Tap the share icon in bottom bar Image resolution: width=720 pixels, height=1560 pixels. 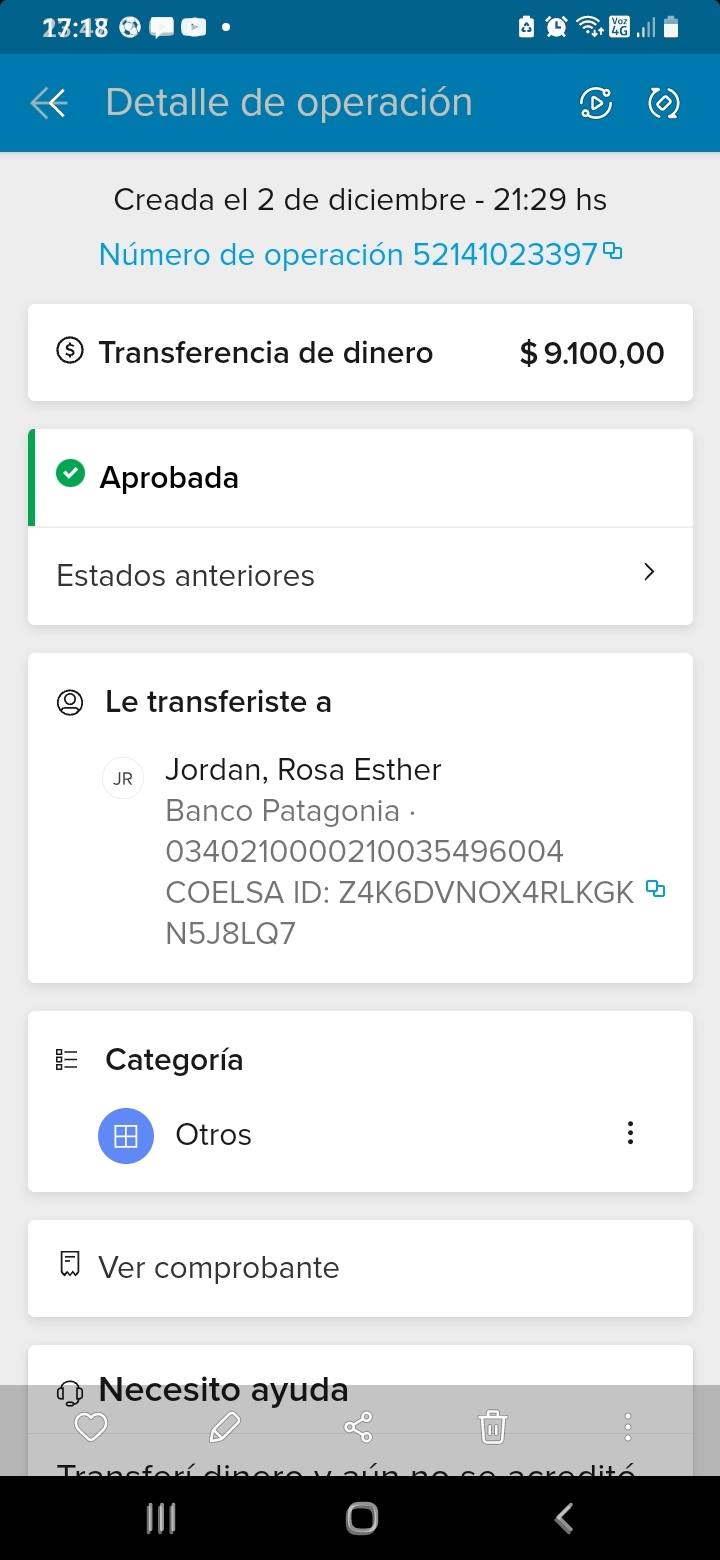[358, 1427]
